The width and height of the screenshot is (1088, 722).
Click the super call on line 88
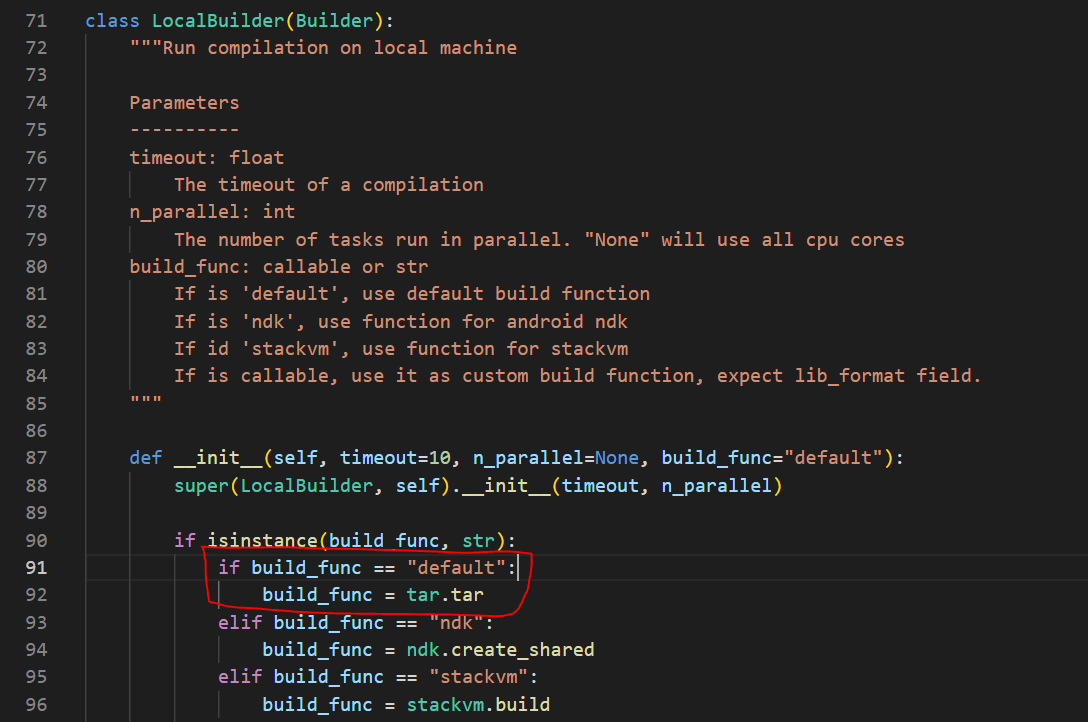click(201, 485)
